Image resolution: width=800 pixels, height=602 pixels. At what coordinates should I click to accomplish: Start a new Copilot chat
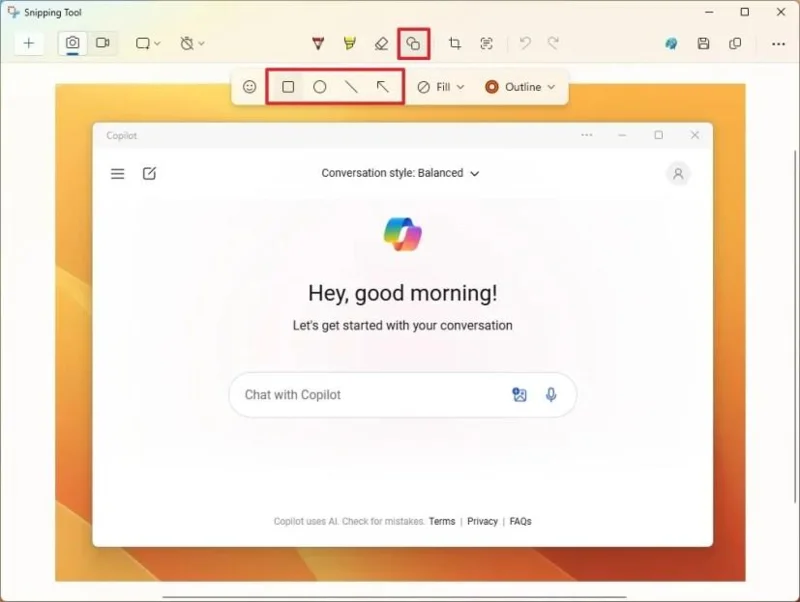(149, 174)
